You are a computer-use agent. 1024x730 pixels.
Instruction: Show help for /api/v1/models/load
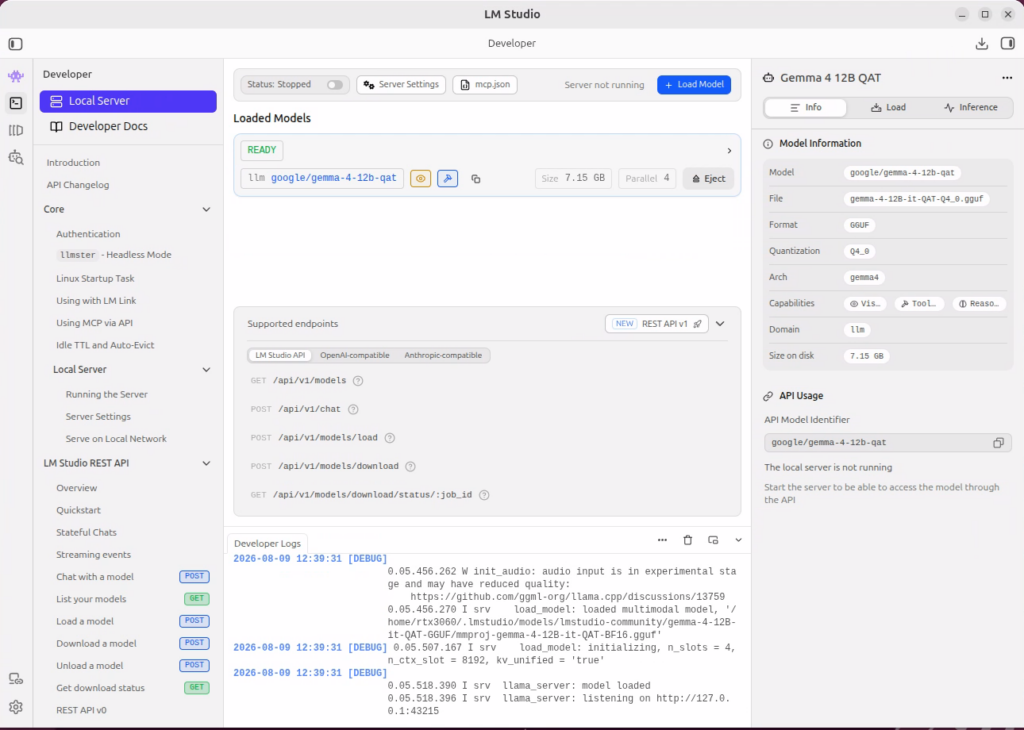click(390, 438)
